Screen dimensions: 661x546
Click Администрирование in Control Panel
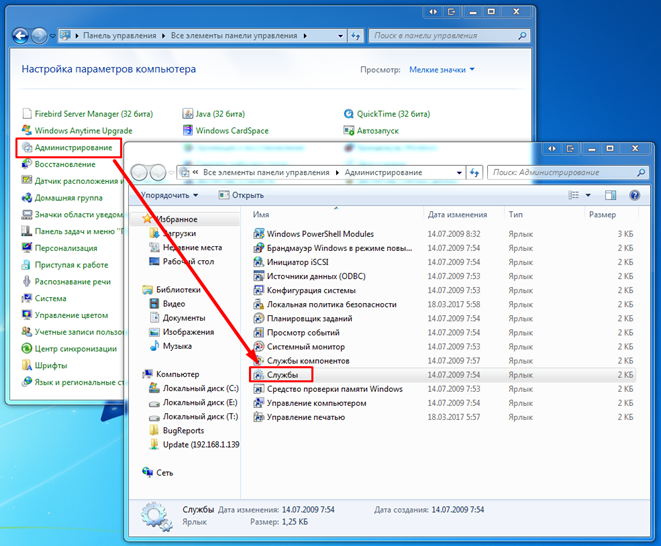pyautogui.click(x=72, y=147)
